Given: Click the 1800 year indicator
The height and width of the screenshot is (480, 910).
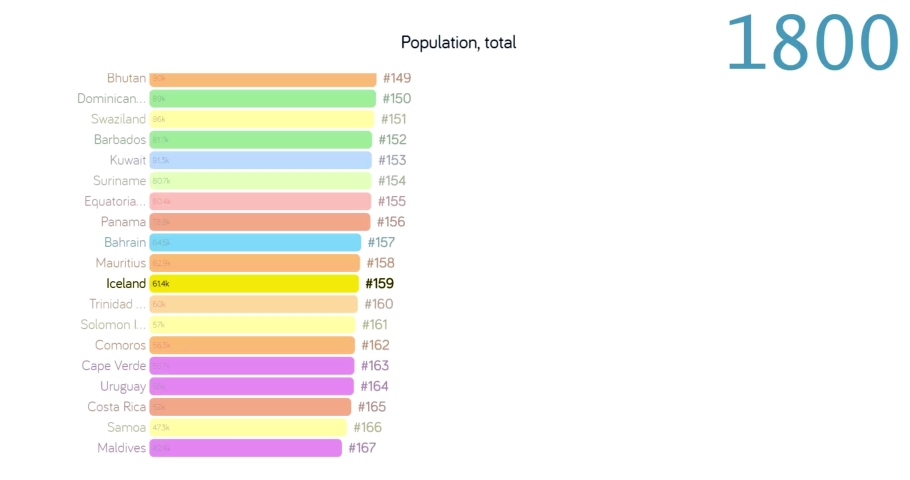Looking at the screenshot, I should coord(812,42).
